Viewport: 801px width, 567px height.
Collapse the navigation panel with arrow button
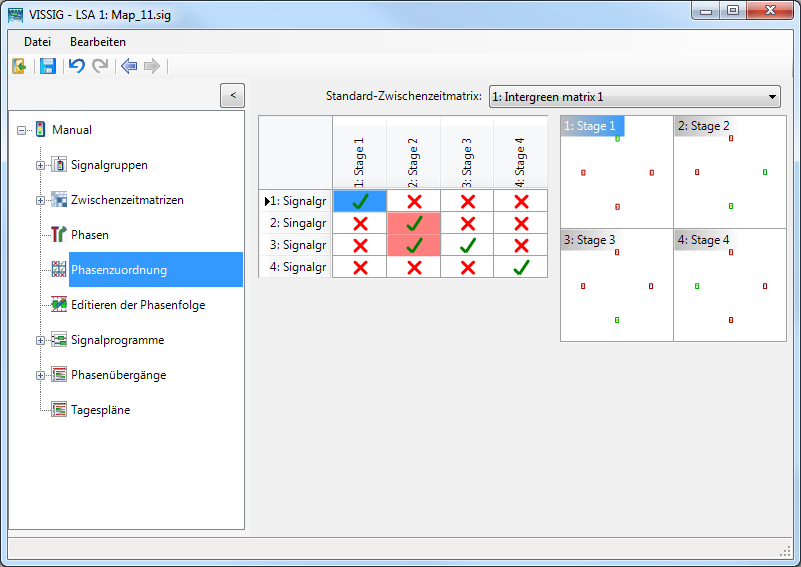tap(232, 95)
